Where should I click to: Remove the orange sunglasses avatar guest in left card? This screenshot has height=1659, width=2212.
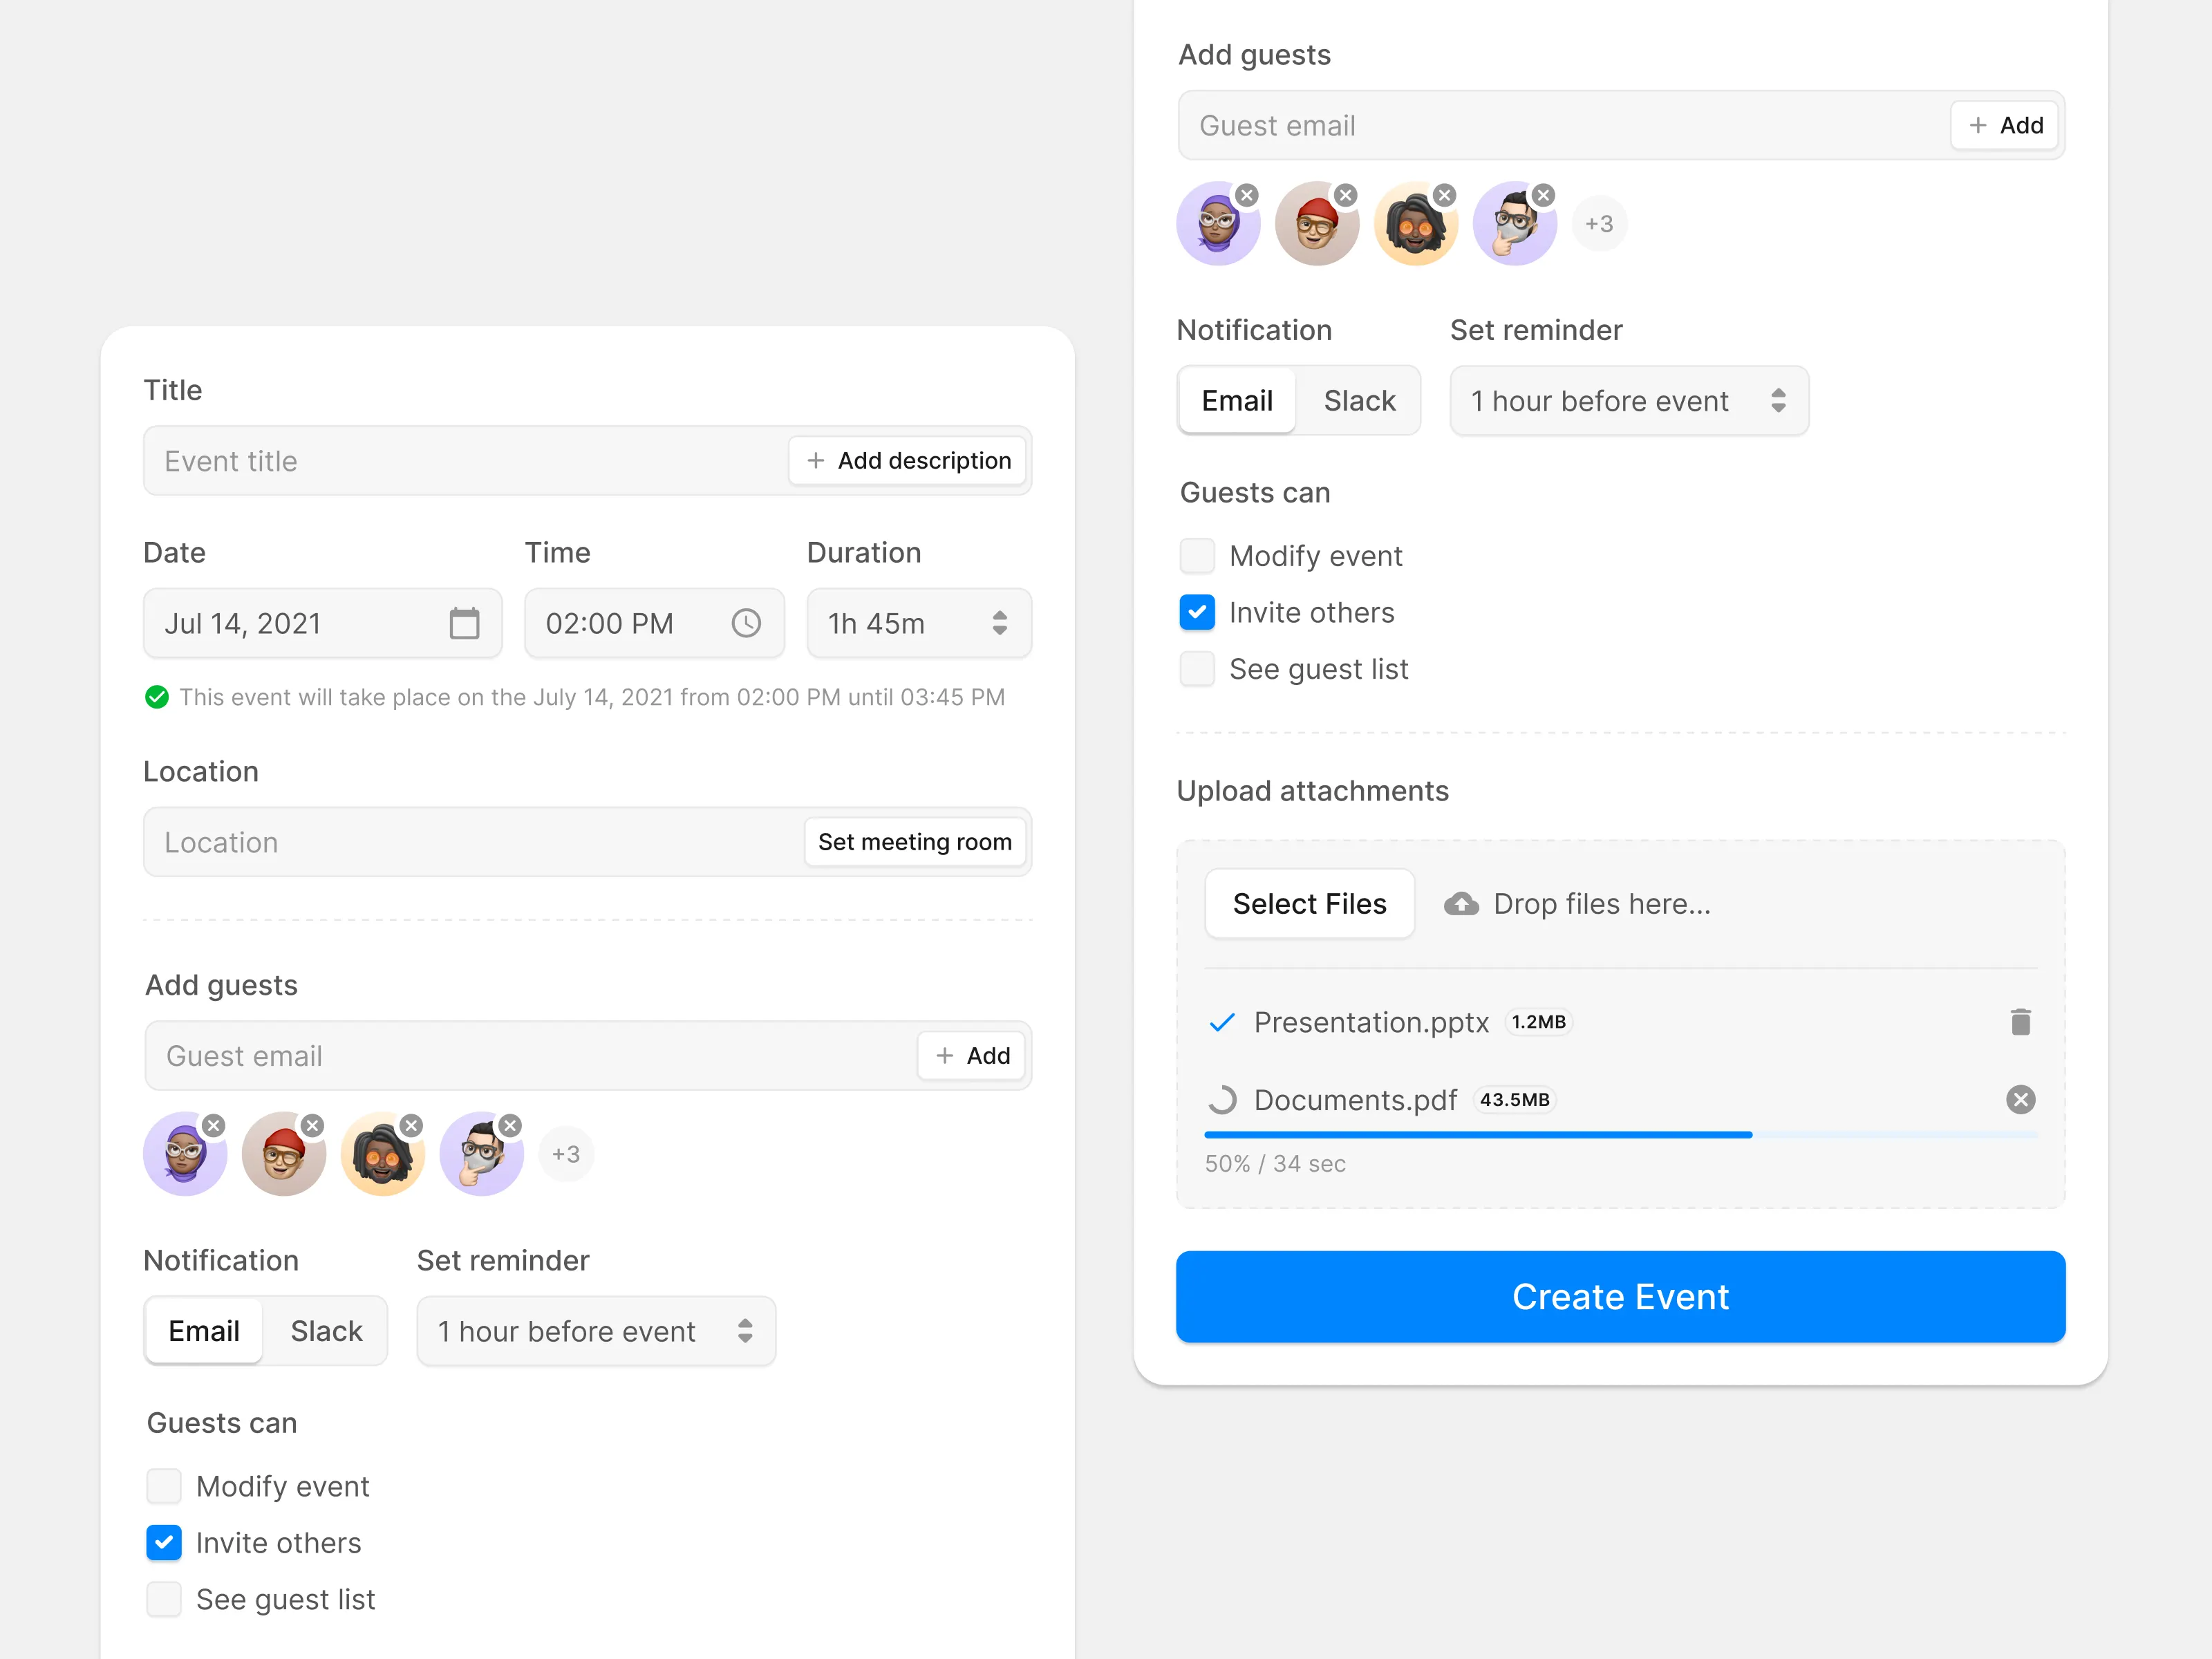(x=411, y=1125)
